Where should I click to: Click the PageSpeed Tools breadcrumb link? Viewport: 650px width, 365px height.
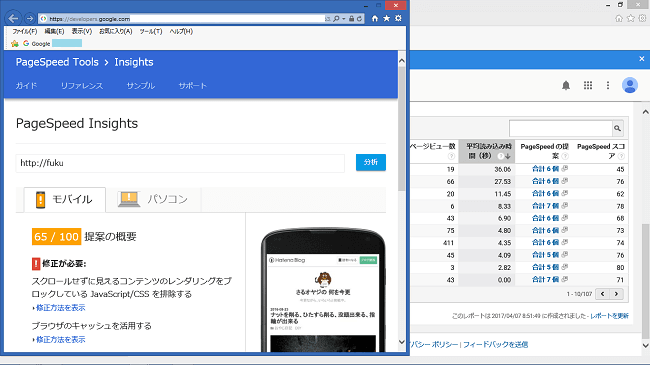[x=57, y=62]
